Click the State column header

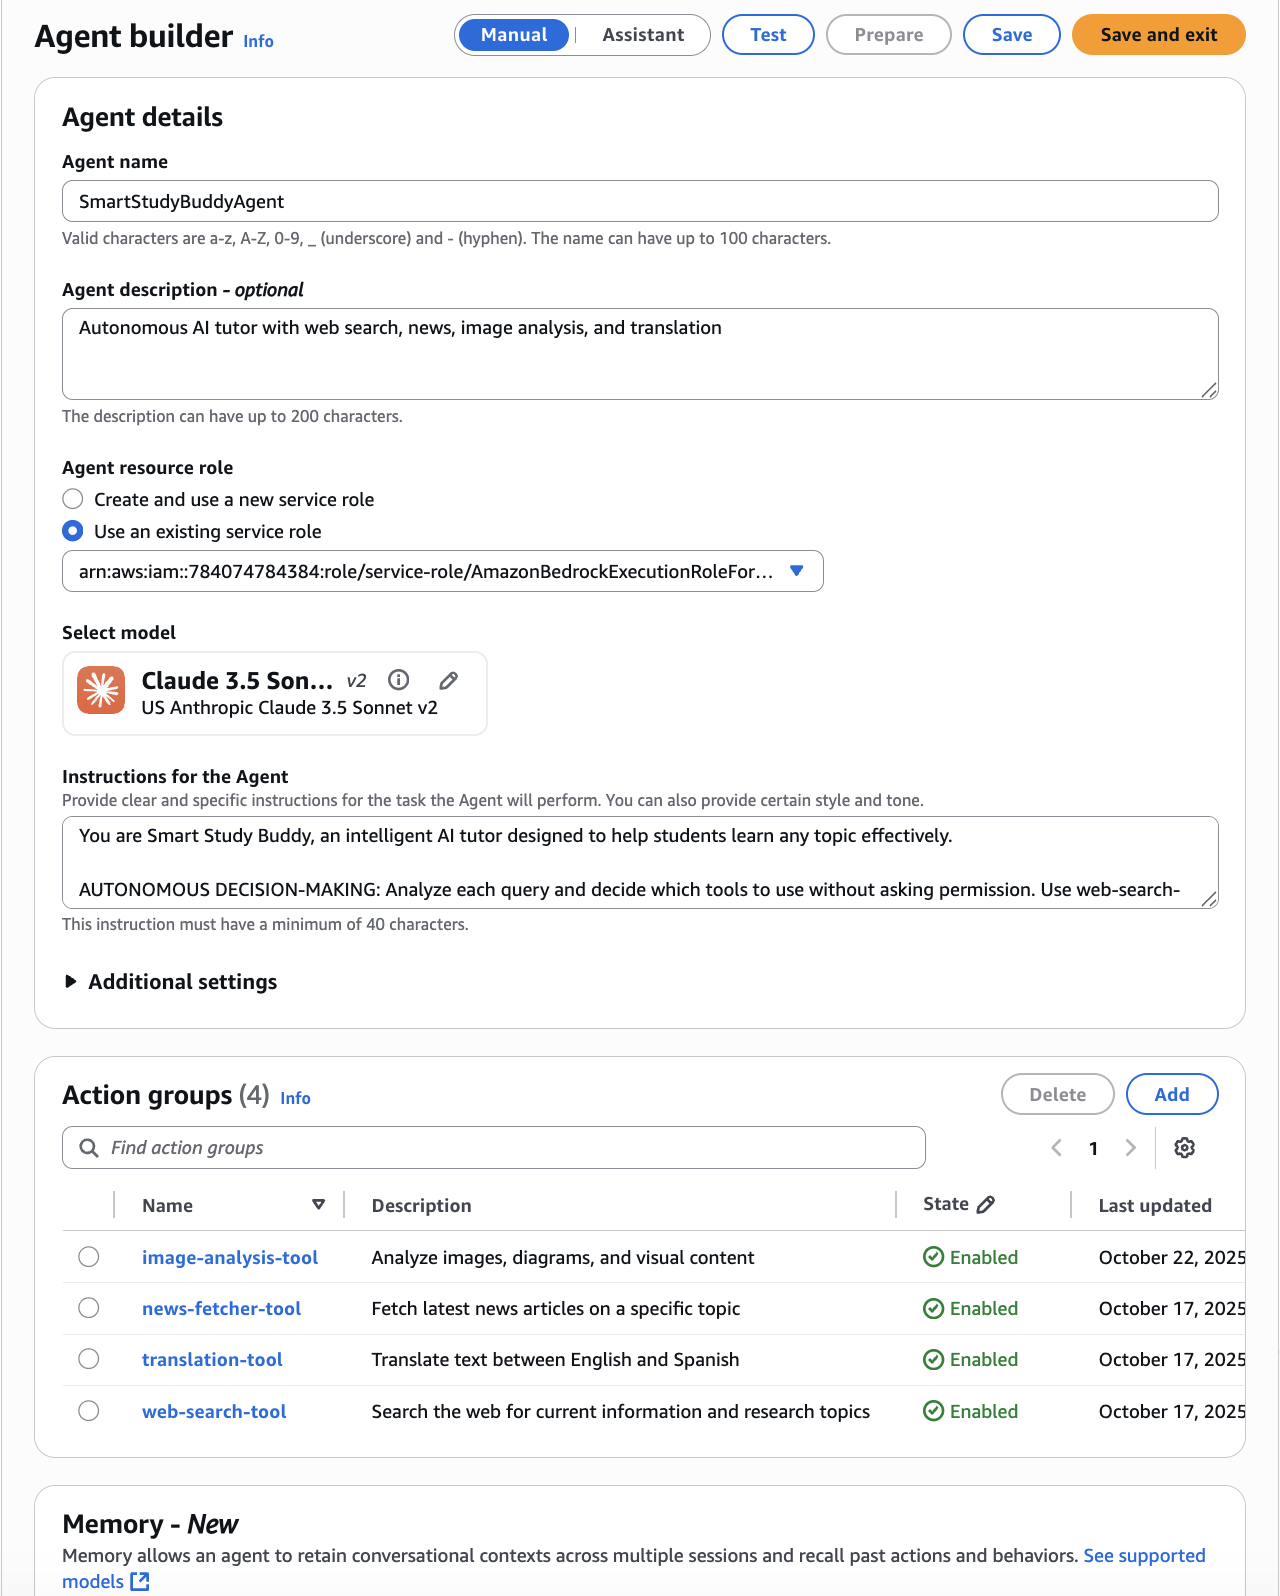point(946,1204)
